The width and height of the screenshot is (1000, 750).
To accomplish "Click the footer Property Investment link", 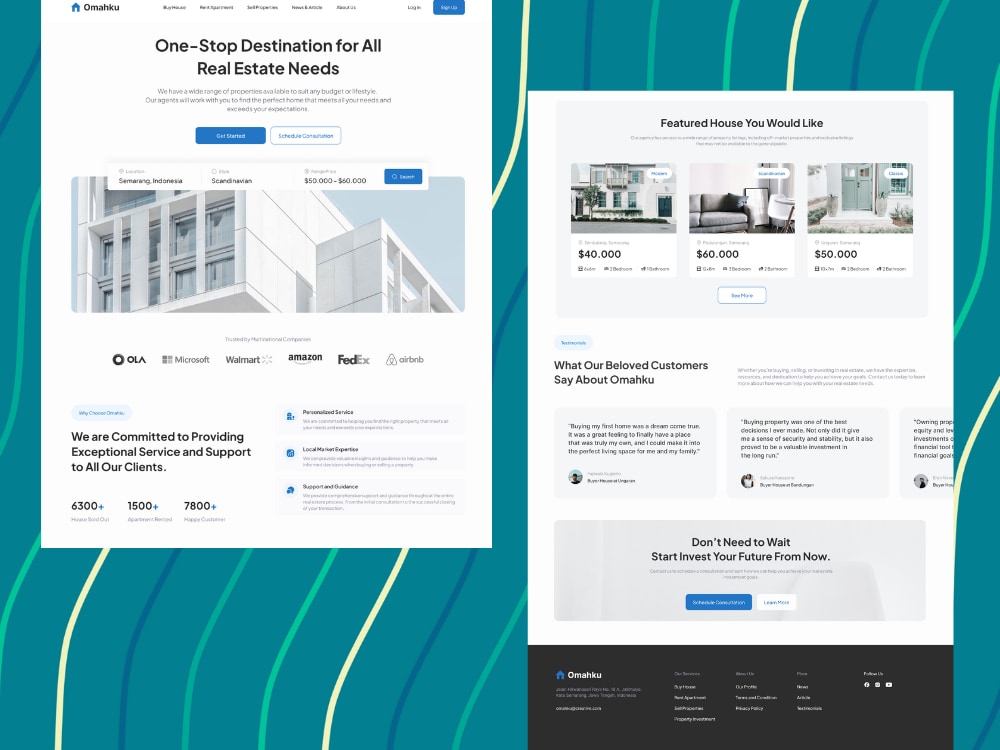I will click(x=695, y=719).
